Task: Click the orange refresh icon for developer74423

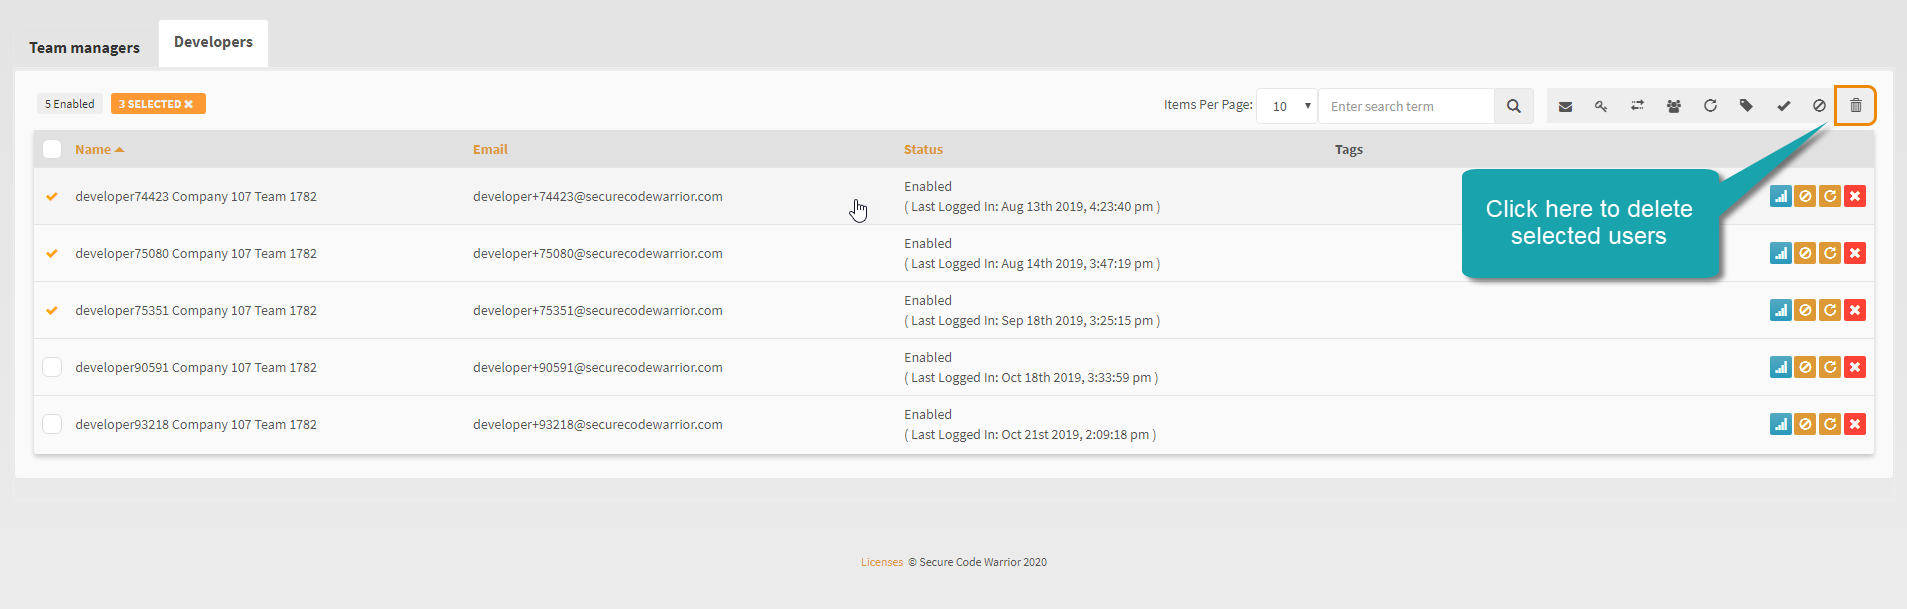Action: click(1830, 196)
